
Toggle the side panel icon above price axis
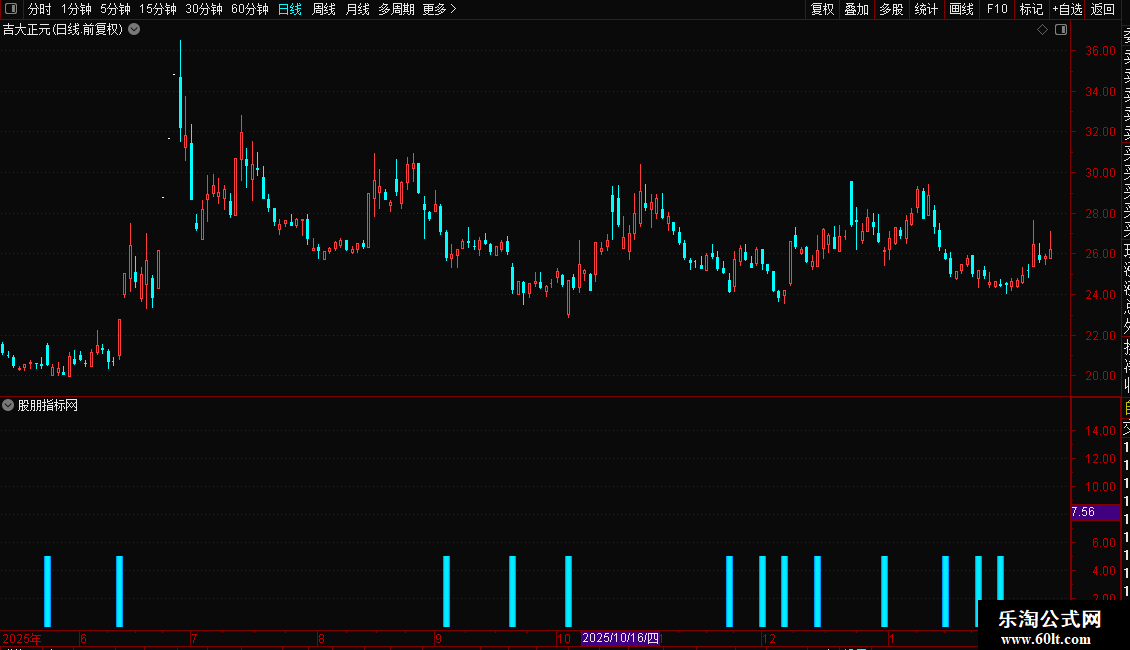pos(1061,30)
